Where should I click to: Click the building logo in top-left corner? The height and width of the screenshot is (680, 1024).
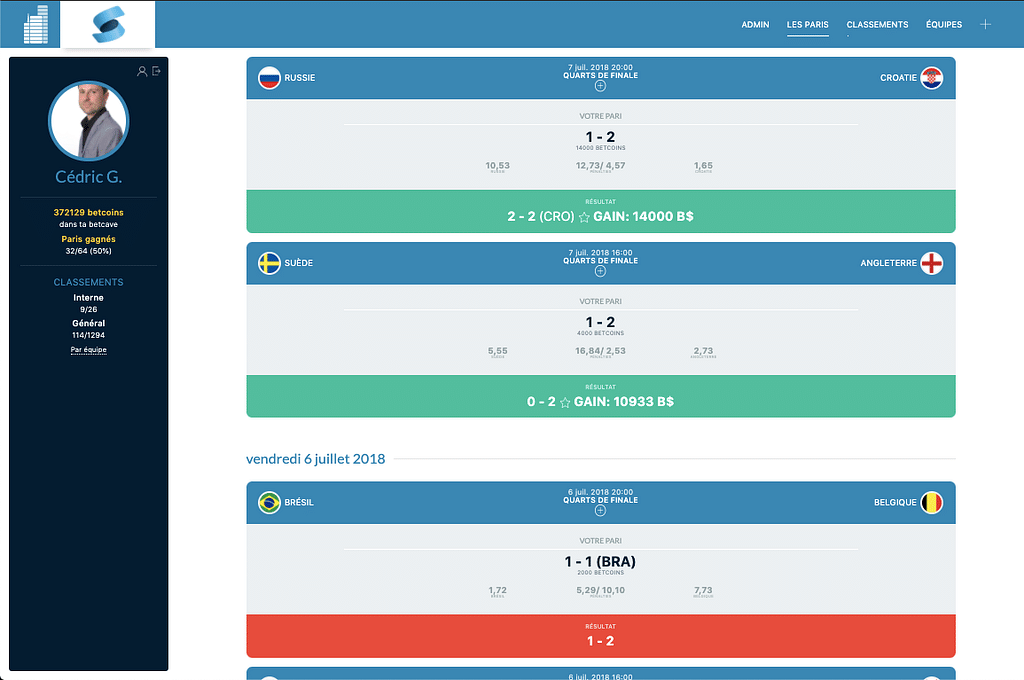tap(36, 25)
